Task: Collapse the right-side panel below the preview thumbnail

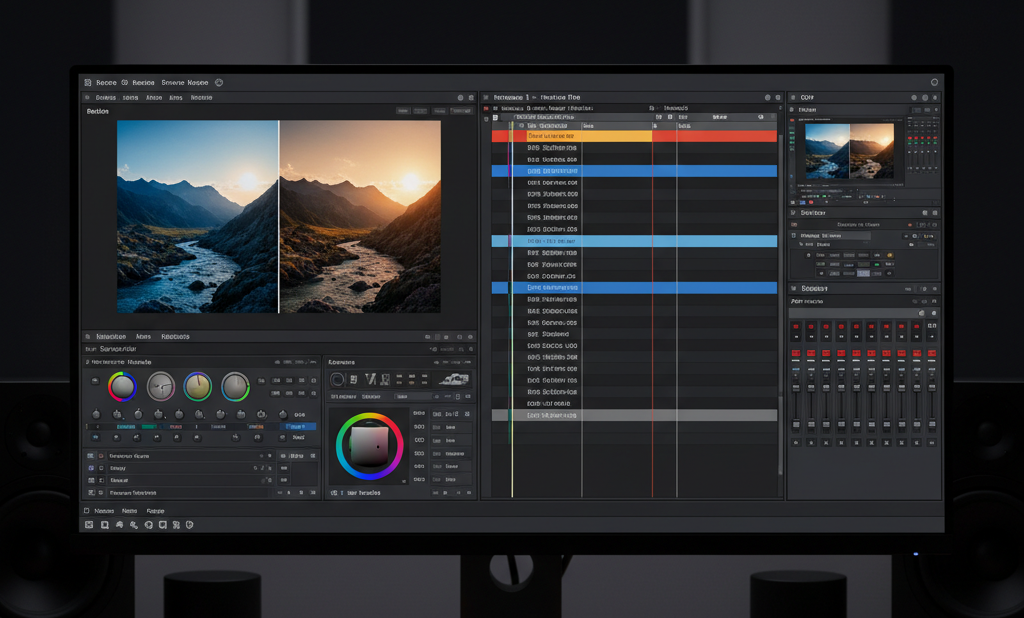Action: pyautogui.click(x=794, y=213)
